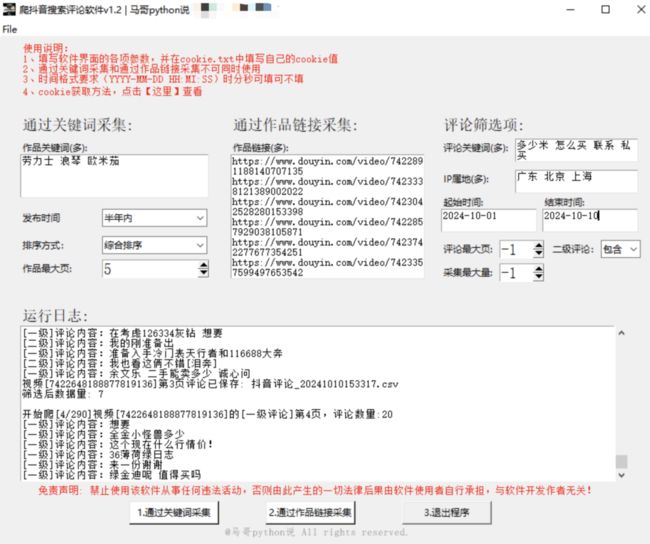
Task: Open the File menu
Action: [10, 29]
